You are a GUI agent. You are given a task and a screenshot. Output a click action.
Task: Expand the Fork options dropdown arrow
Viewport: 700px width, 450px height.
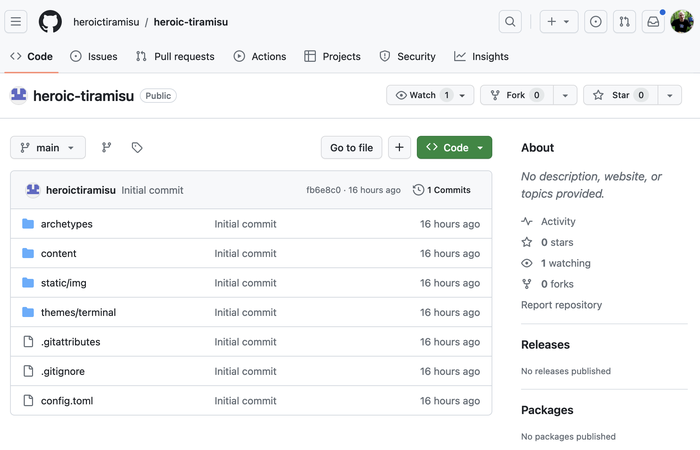pos(565,95)
